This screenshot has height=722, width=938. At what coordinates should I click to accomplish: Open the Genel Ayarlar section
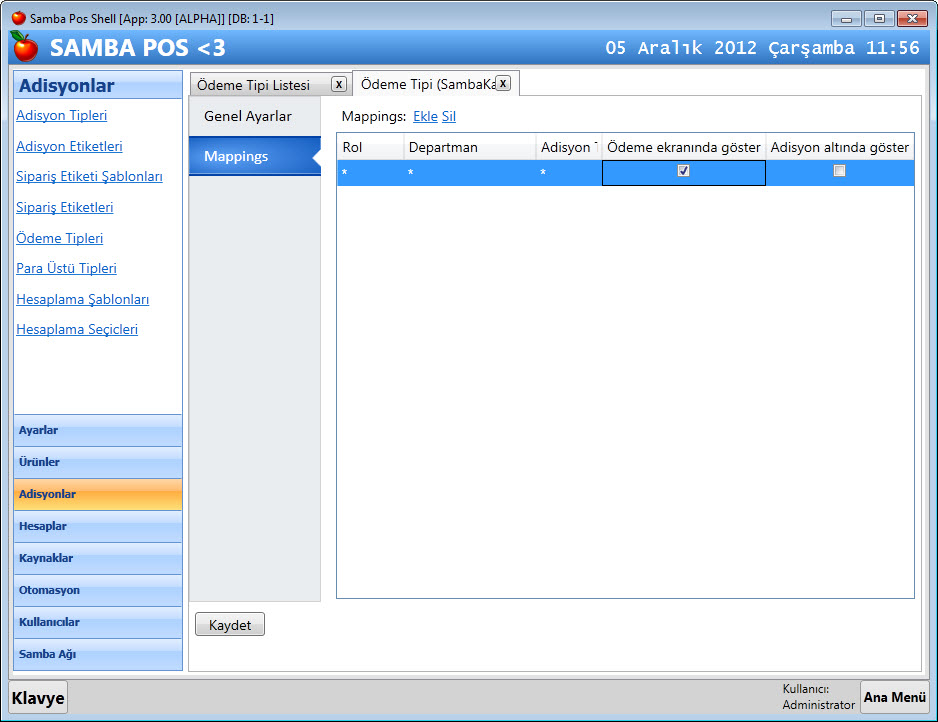tap(248, 116)
